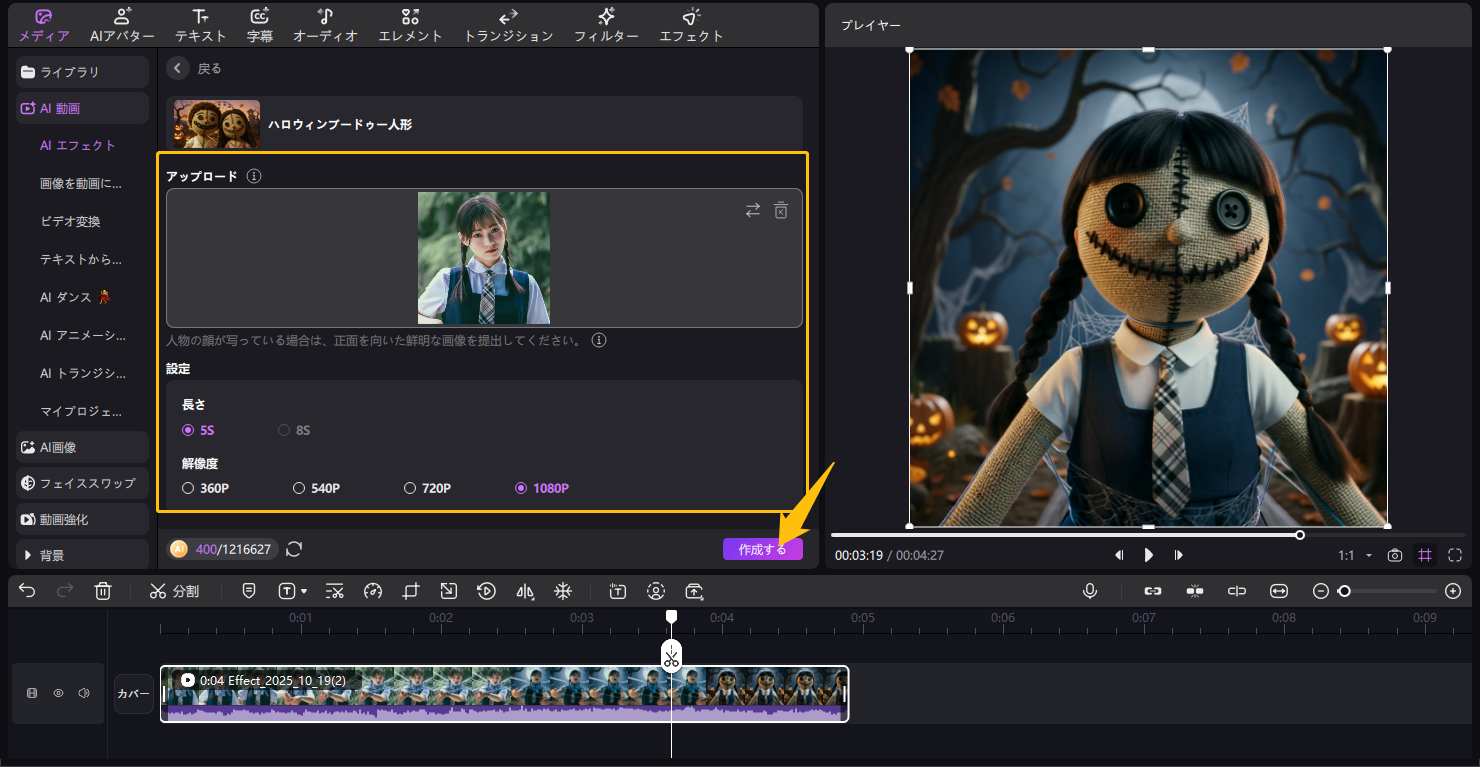Click the timeline zoom slider handle
The image size is (1480, 767).
1345,591
